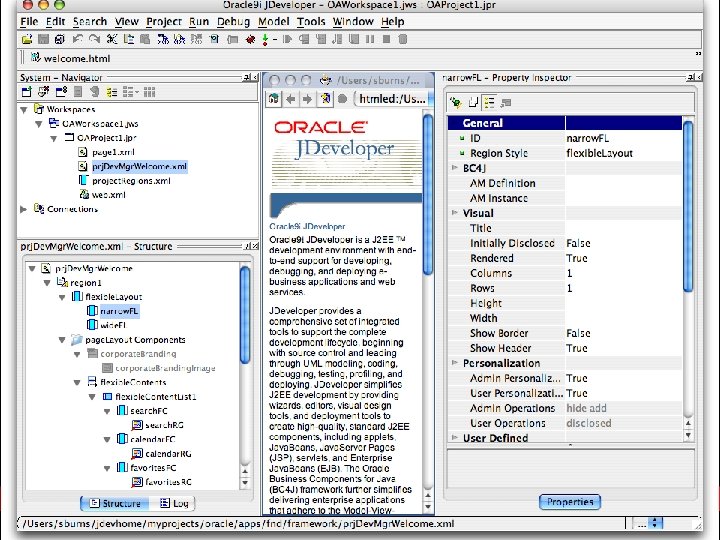The image size is (720, 540).
Task: Click the grid view icon in Navigator toolbar
Action: 149,92
